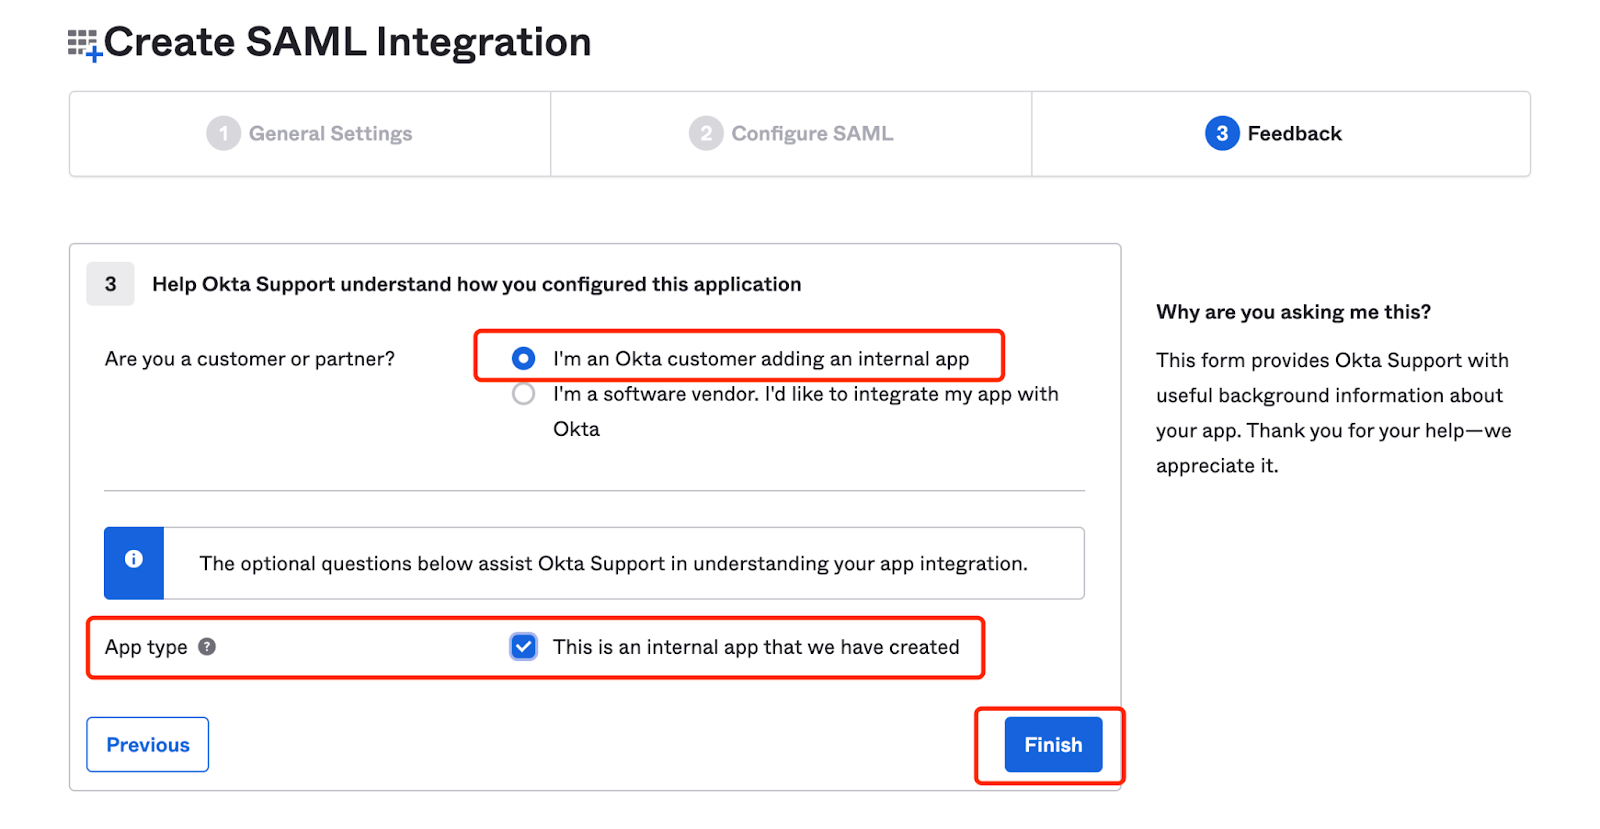
Task: Click 'I'm a software vendor' label text
Action: [806, 411]
